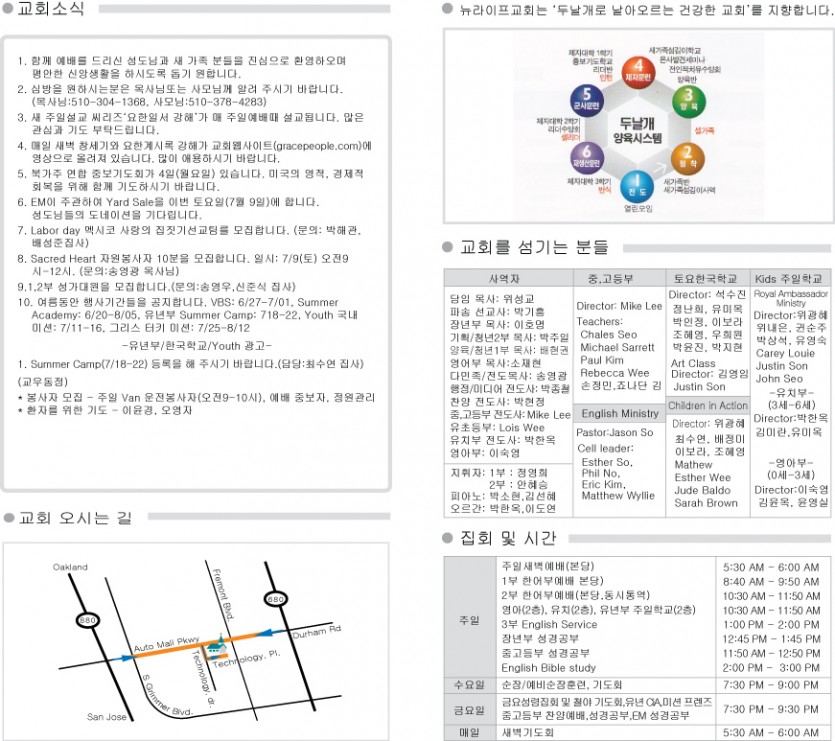Select the 토요한국학교 column header

pos(706,278)
